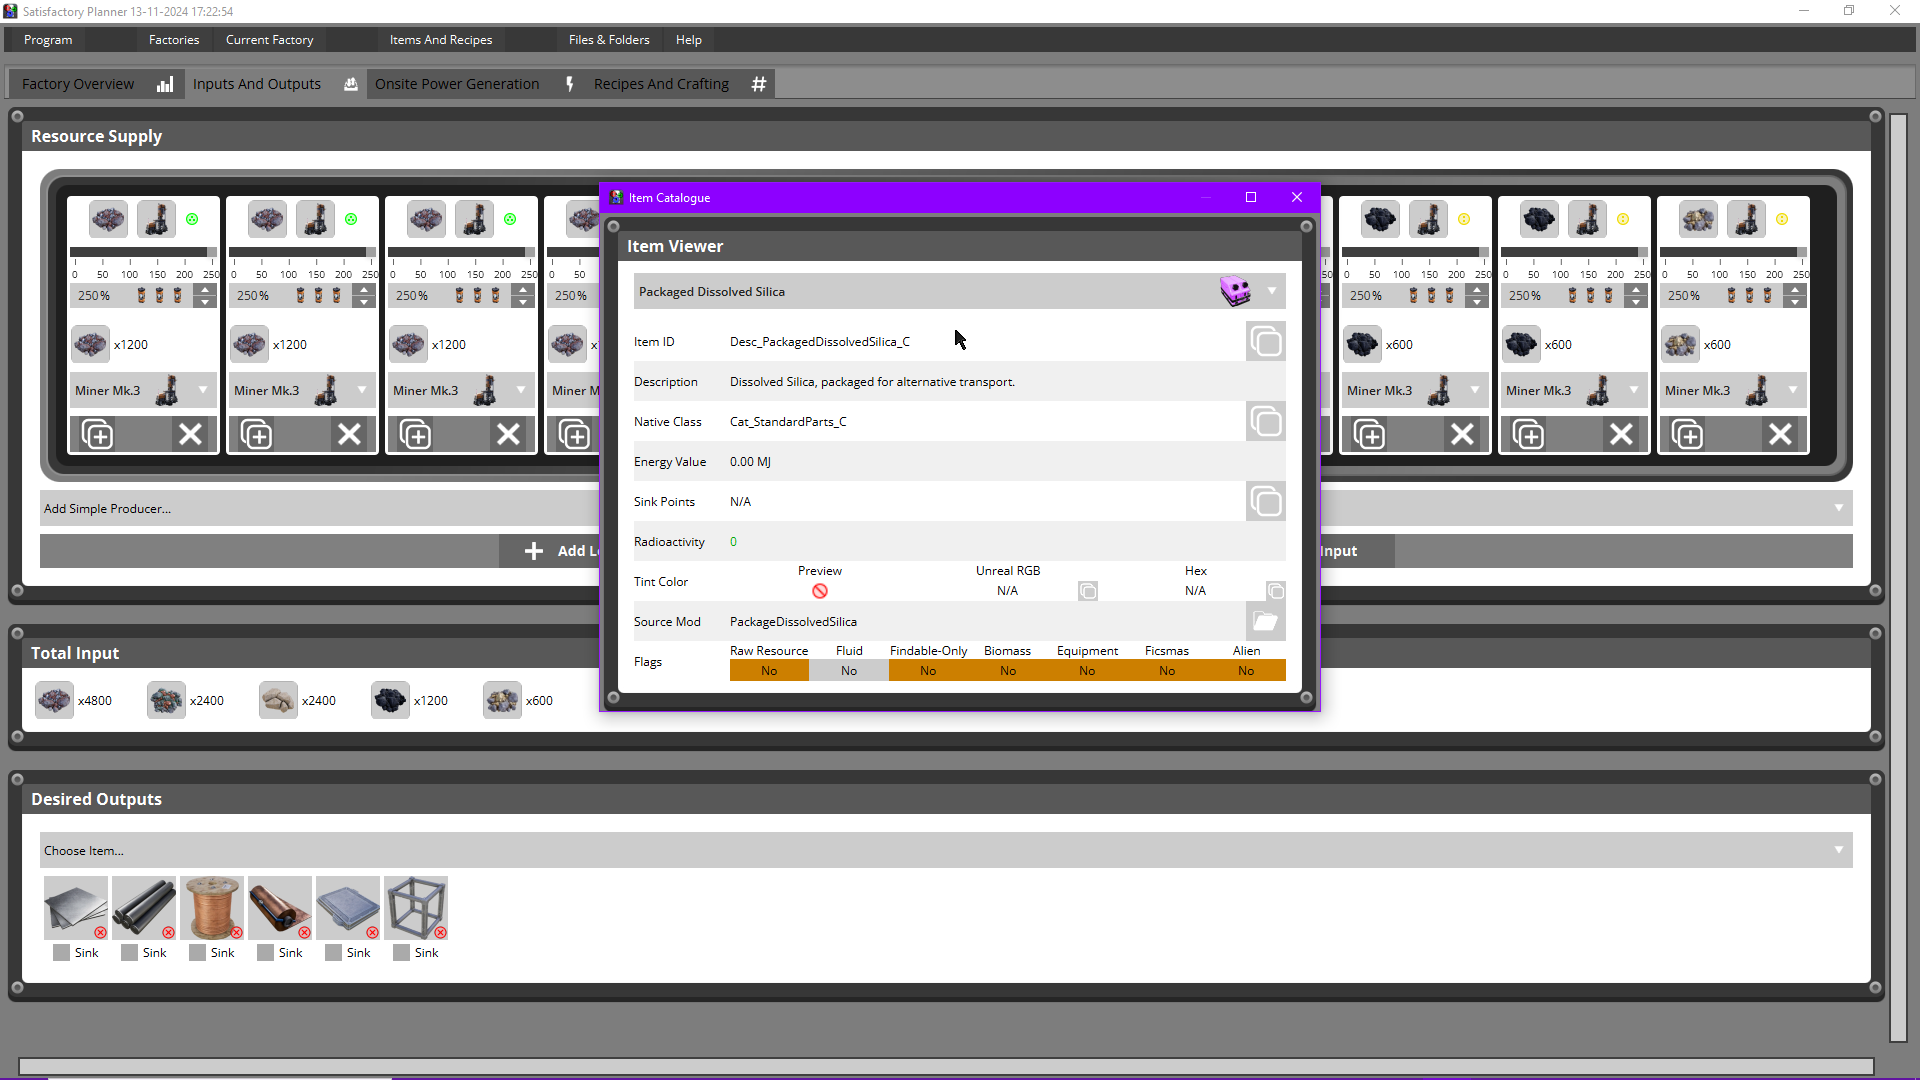Open the Packaged Dissolved Silica item selector dropdown
Viewport: 1920px width, 1080px height.
(1272, 291)
